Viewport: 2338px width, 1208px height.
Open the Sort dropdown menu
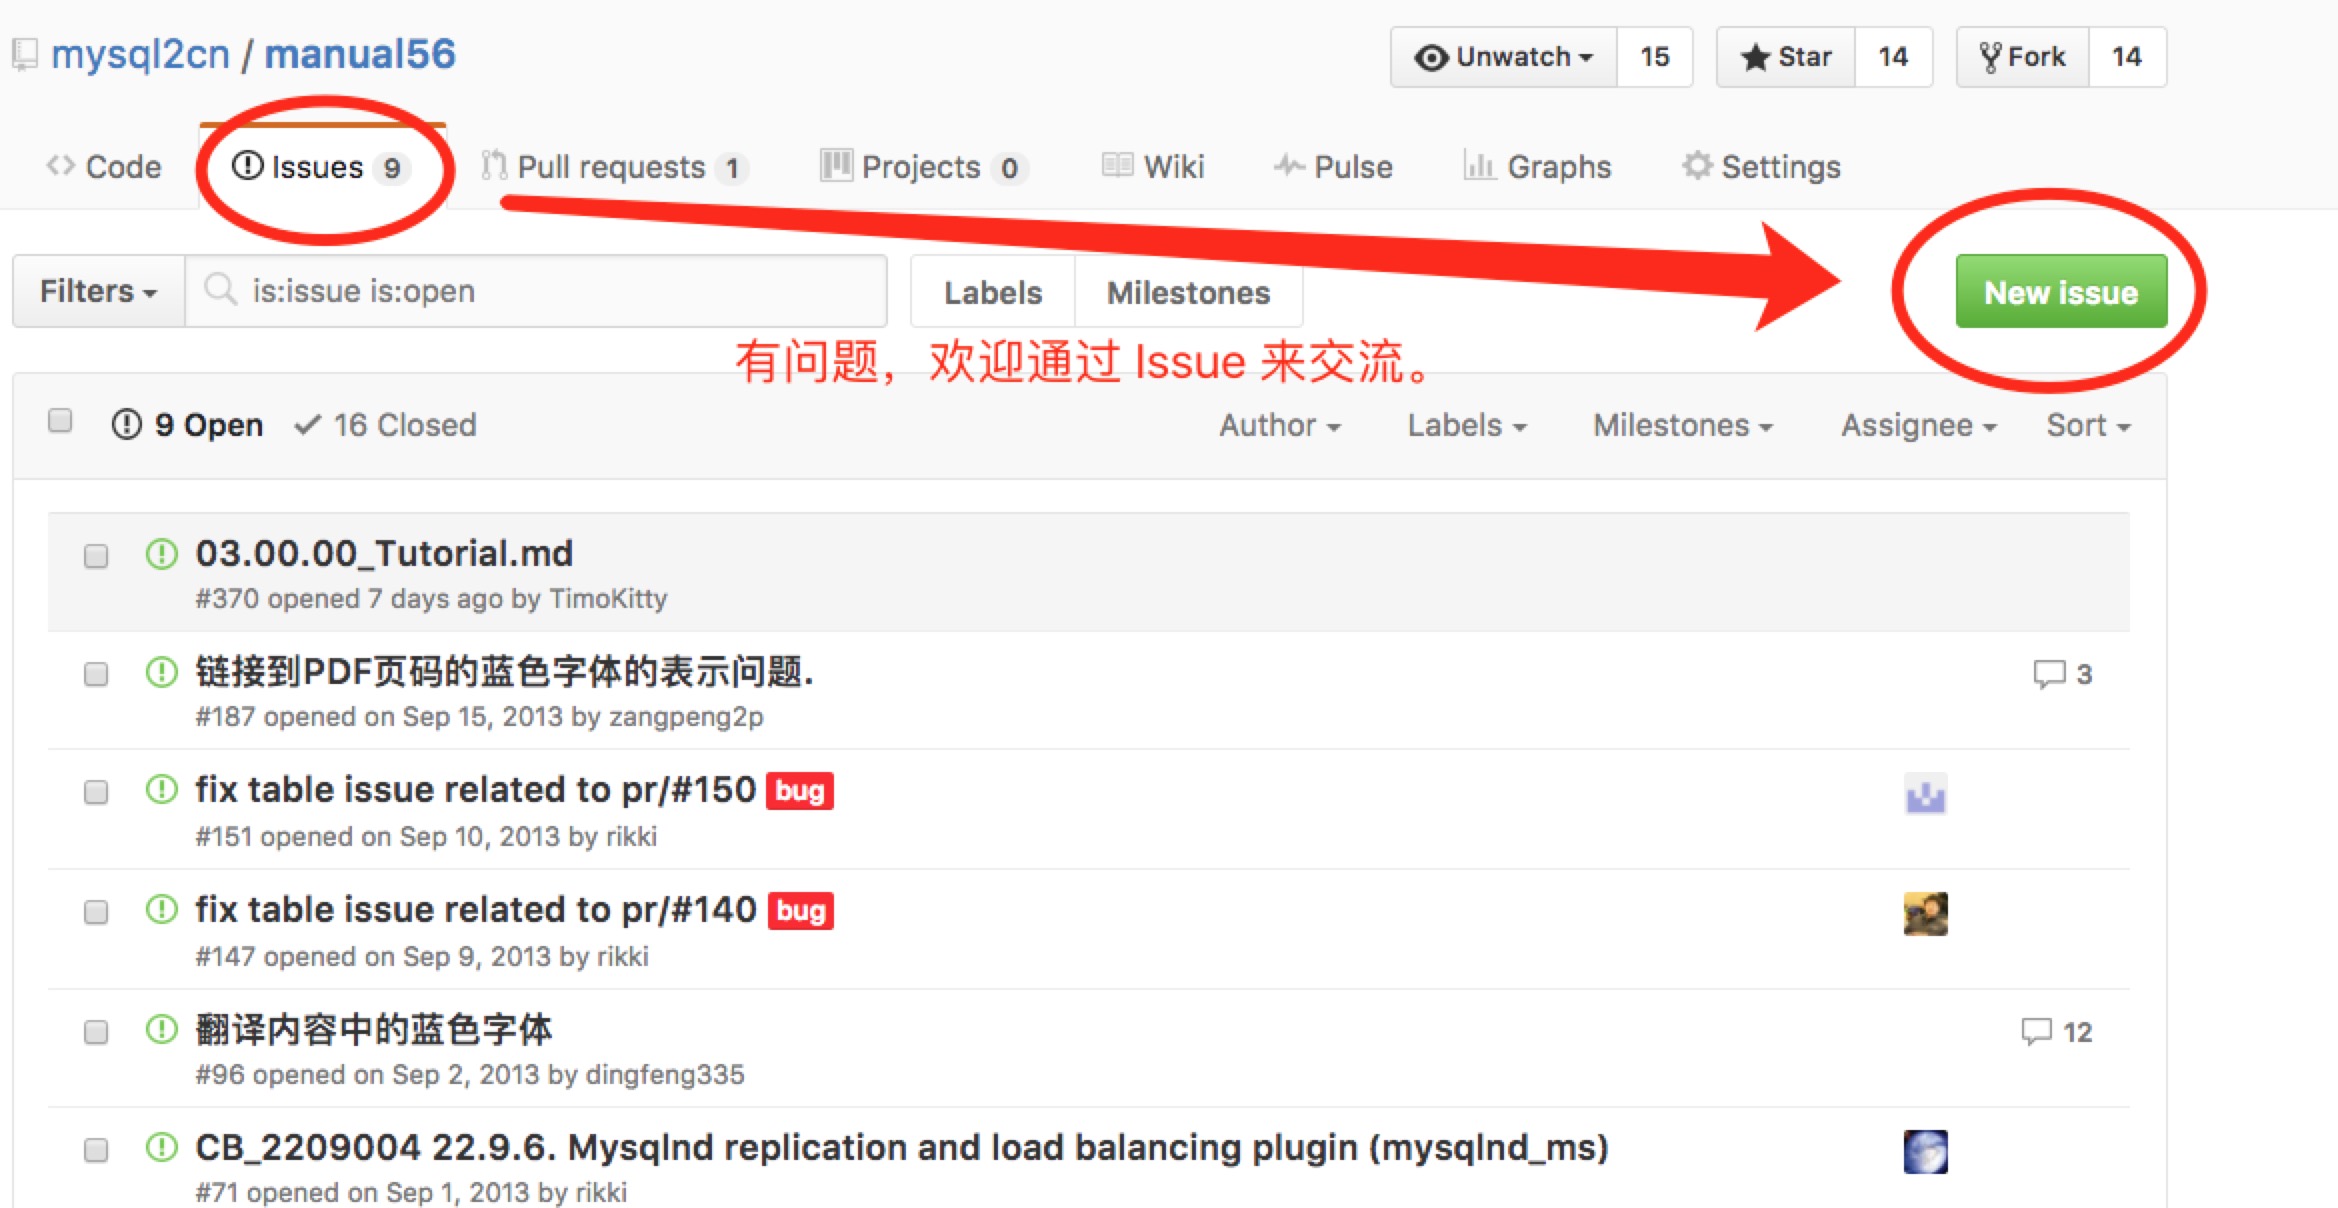(2088, 425)
